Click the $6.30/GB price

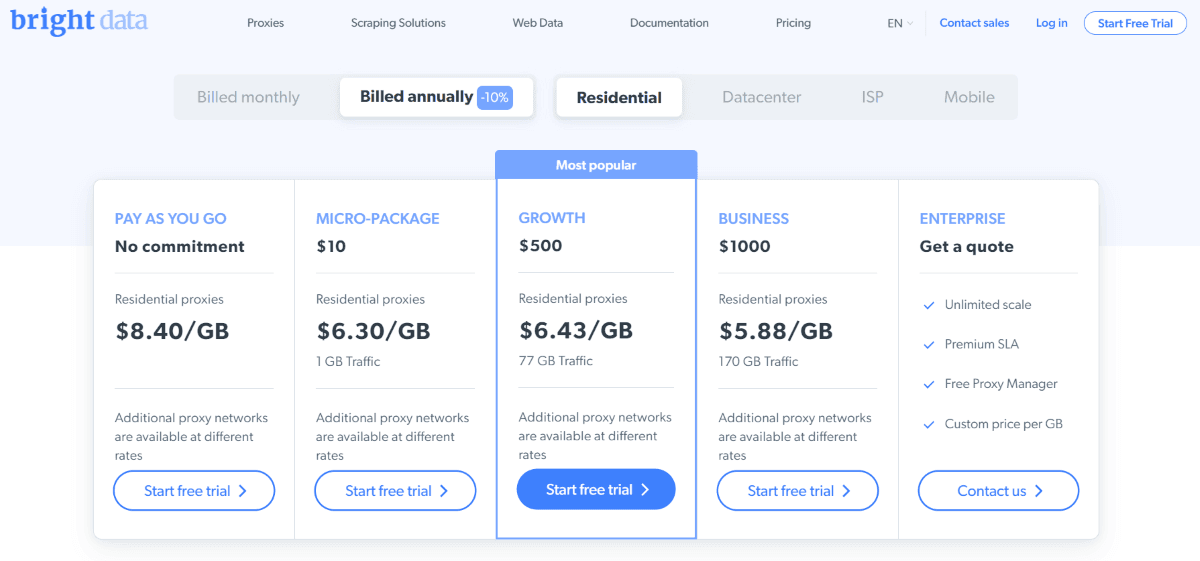(374, 331)
